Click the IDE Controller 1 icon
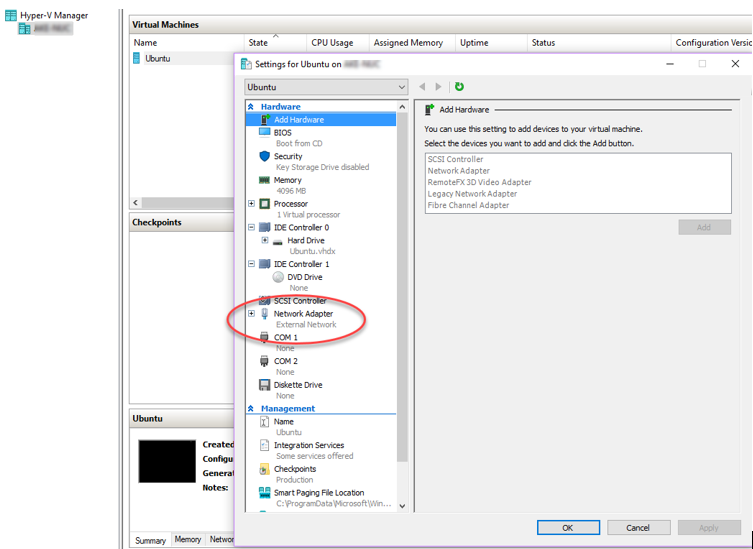 [x=265, y=264]
